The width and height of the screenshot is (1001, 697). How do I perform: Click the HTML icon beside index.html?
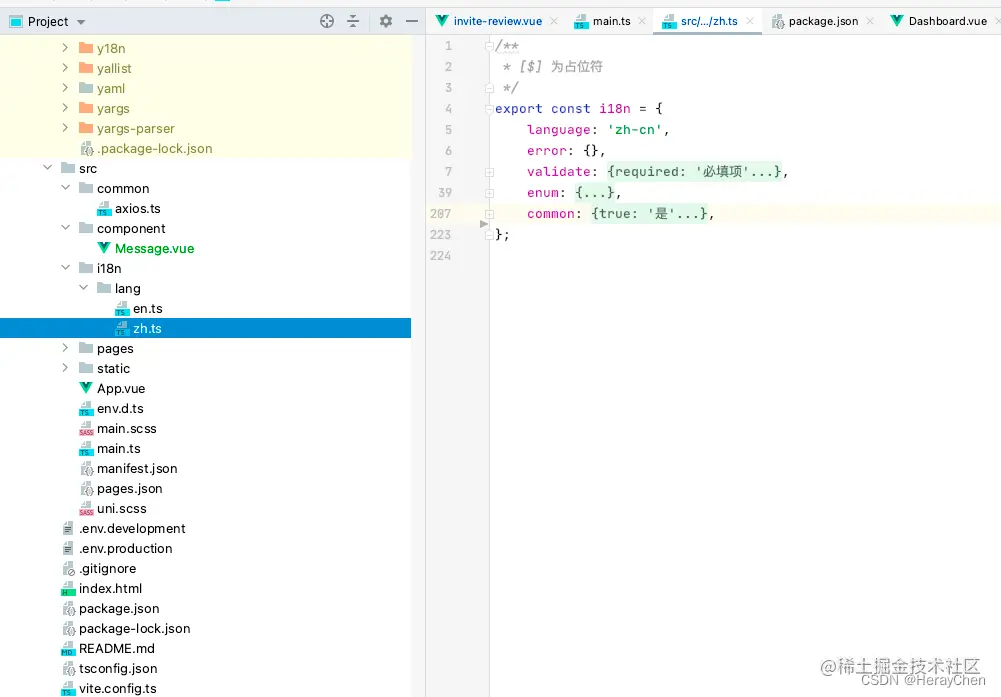point(68,588)
